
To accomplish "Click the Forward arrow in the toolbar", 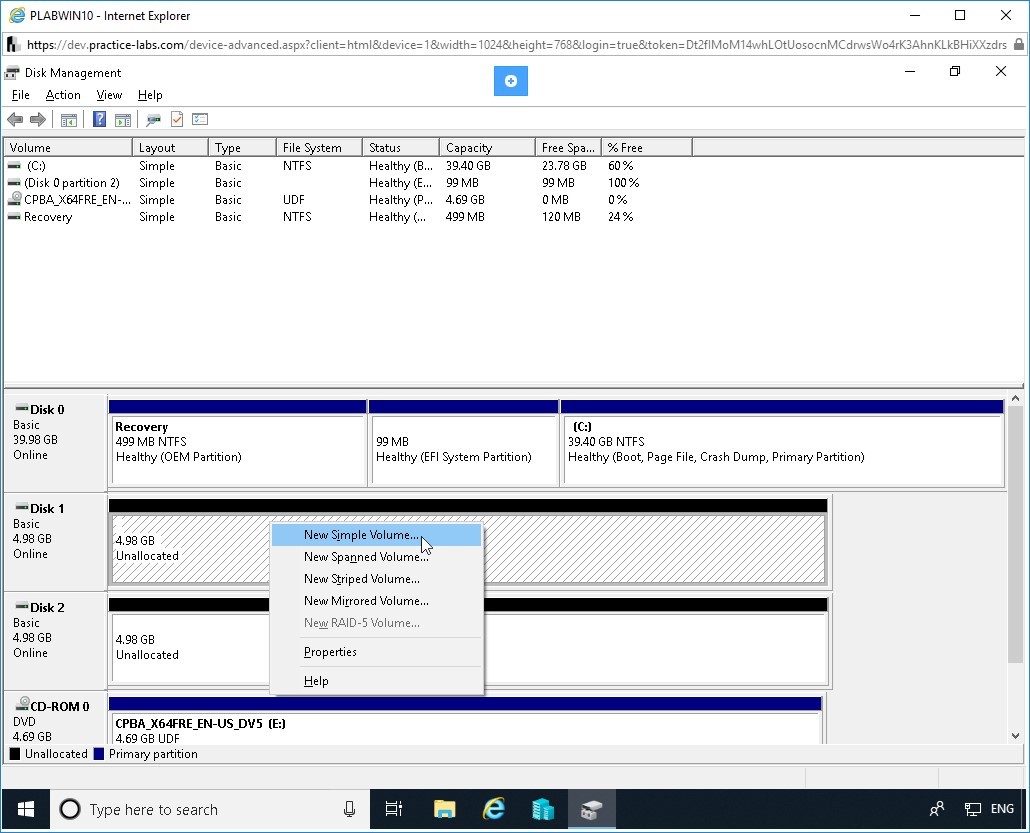I will point(38,120).
